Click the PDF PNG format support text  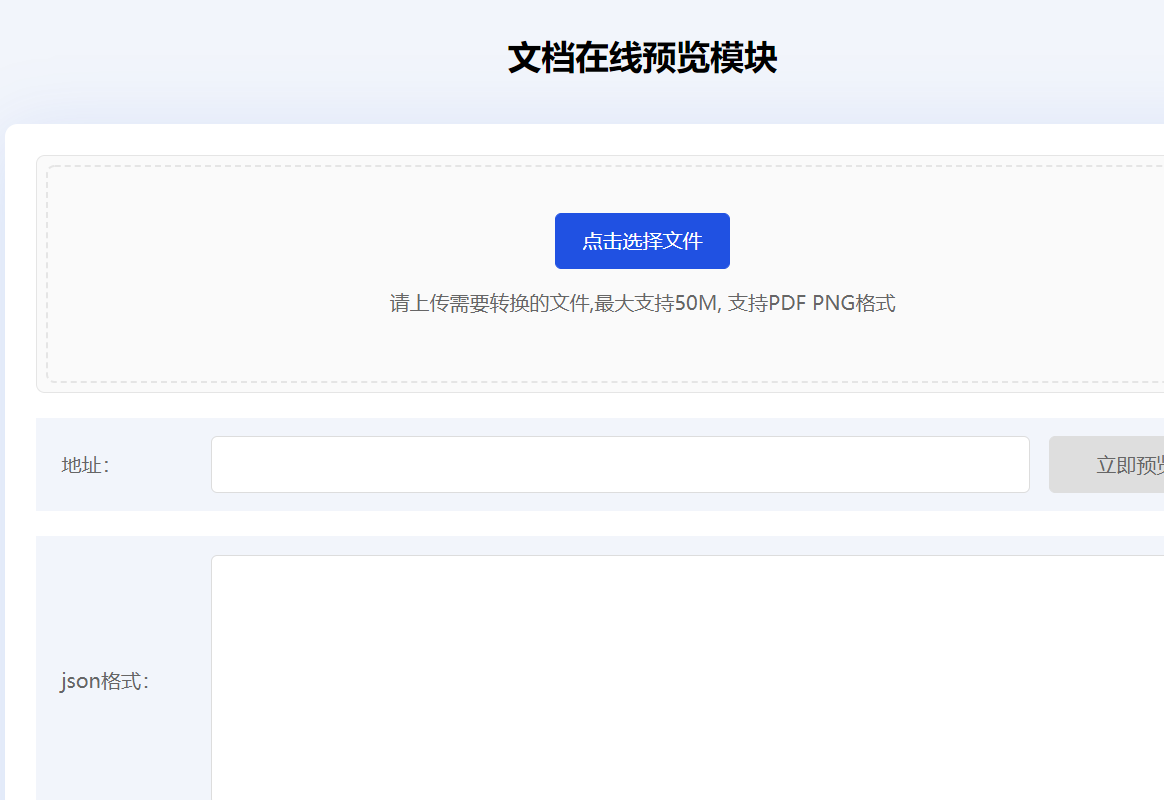tap(850, 303)
